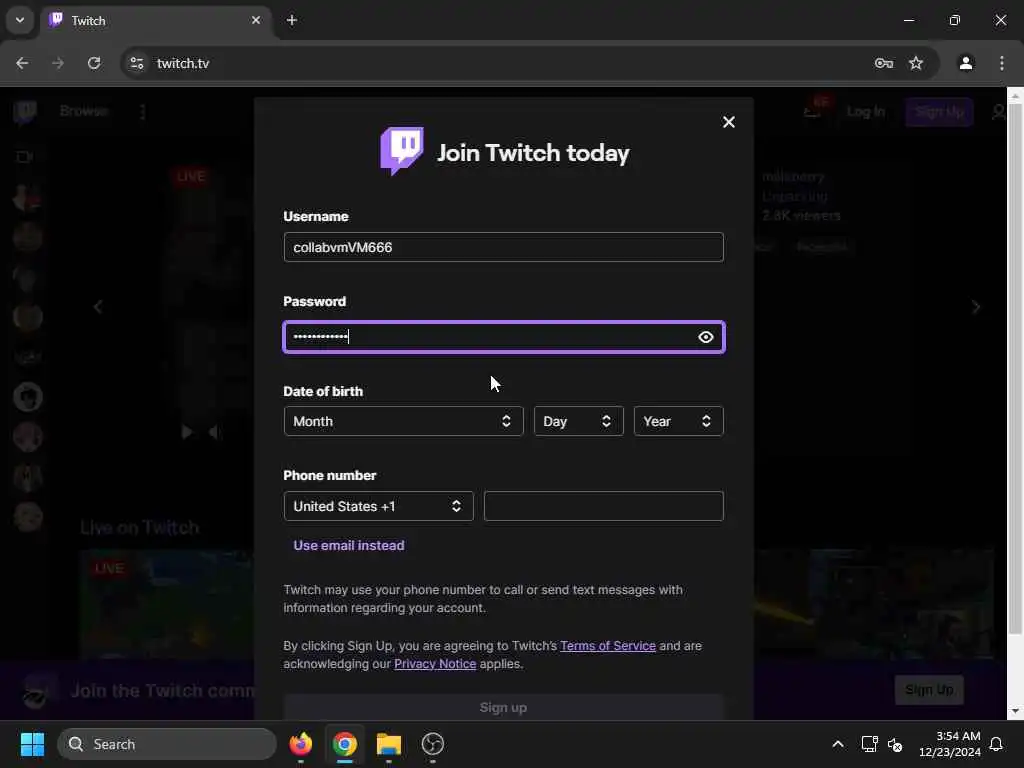The image size is (1024, 768).
Task: Open the Privacy Notice link
Action: tap(435, 664)
